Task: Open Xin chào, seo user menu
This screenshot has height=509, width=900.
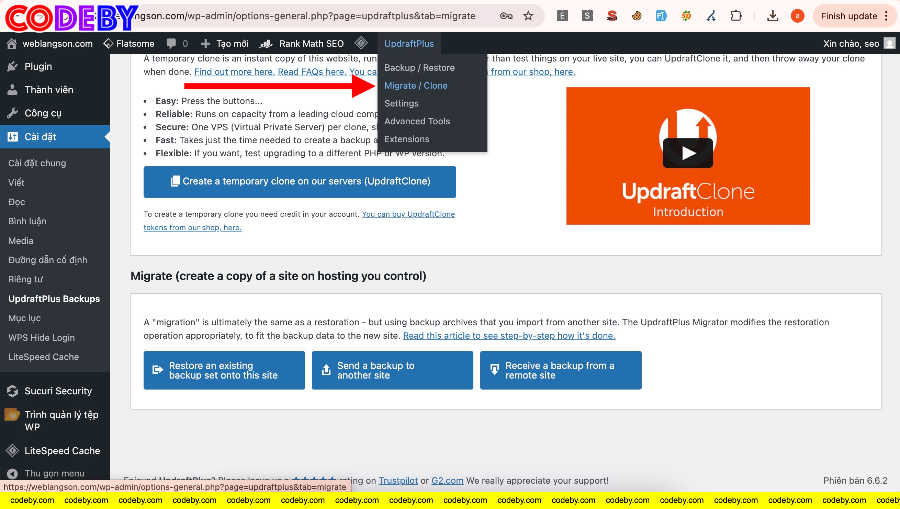Action: 859,44
